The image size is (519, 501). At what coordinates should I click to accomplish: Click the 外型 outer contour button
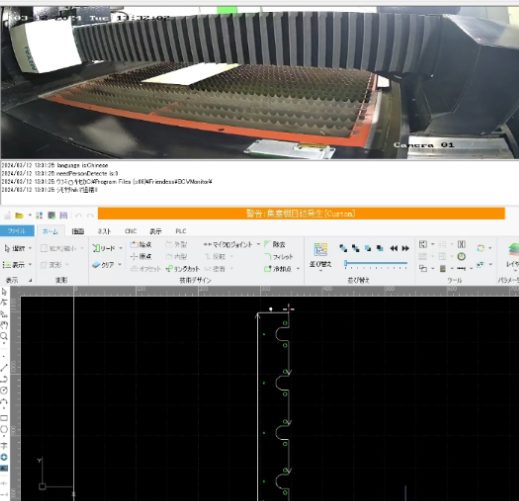[177, 244]
